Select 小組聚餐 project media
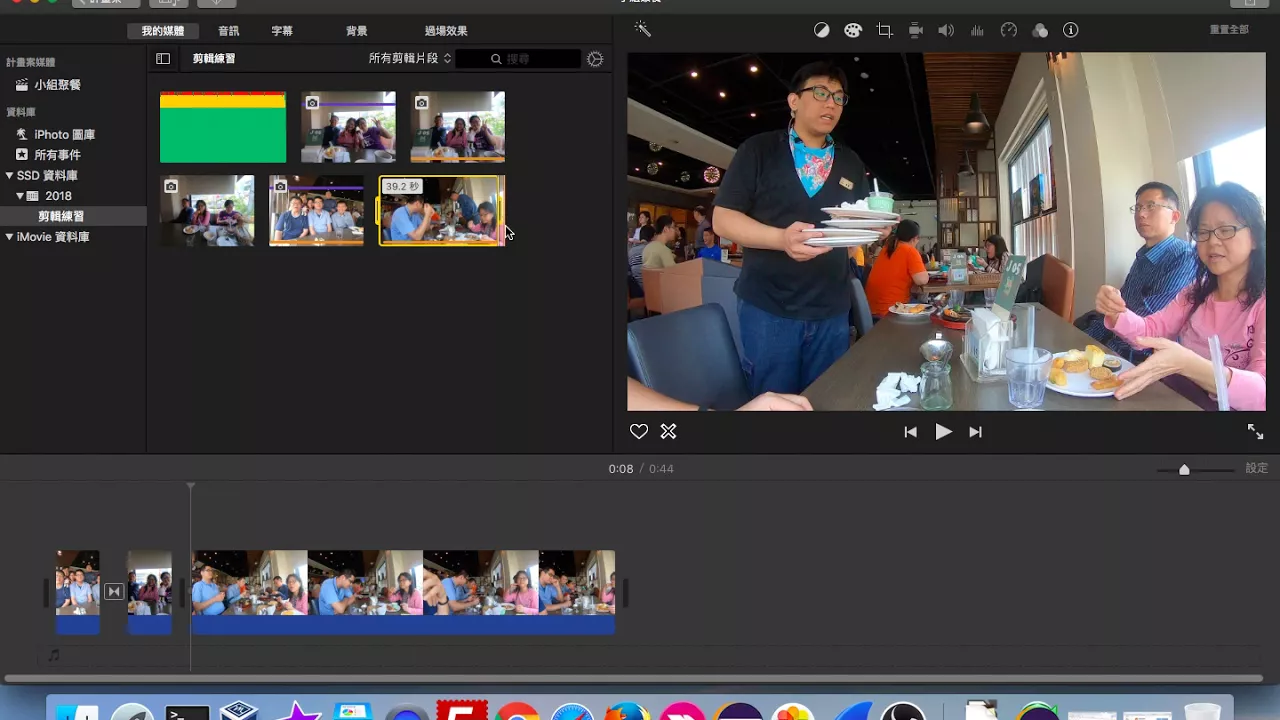Viewport: 1280px width, 720px height. [57, 85]
